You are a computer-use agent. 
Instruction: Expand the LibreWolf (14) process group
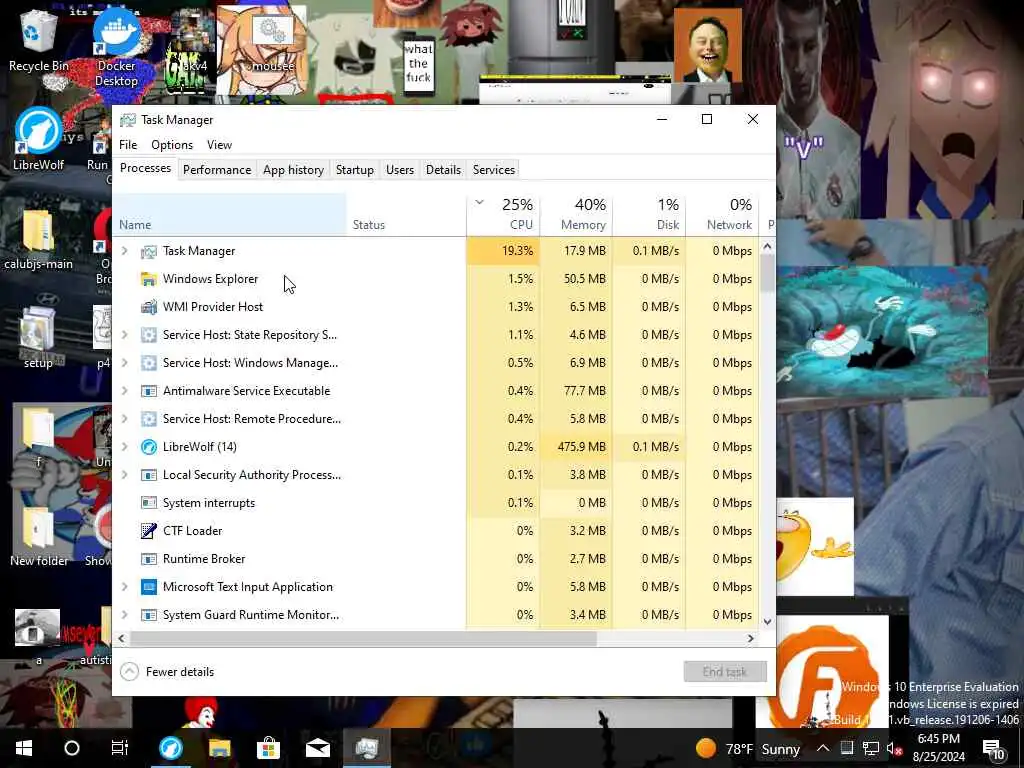125,447
